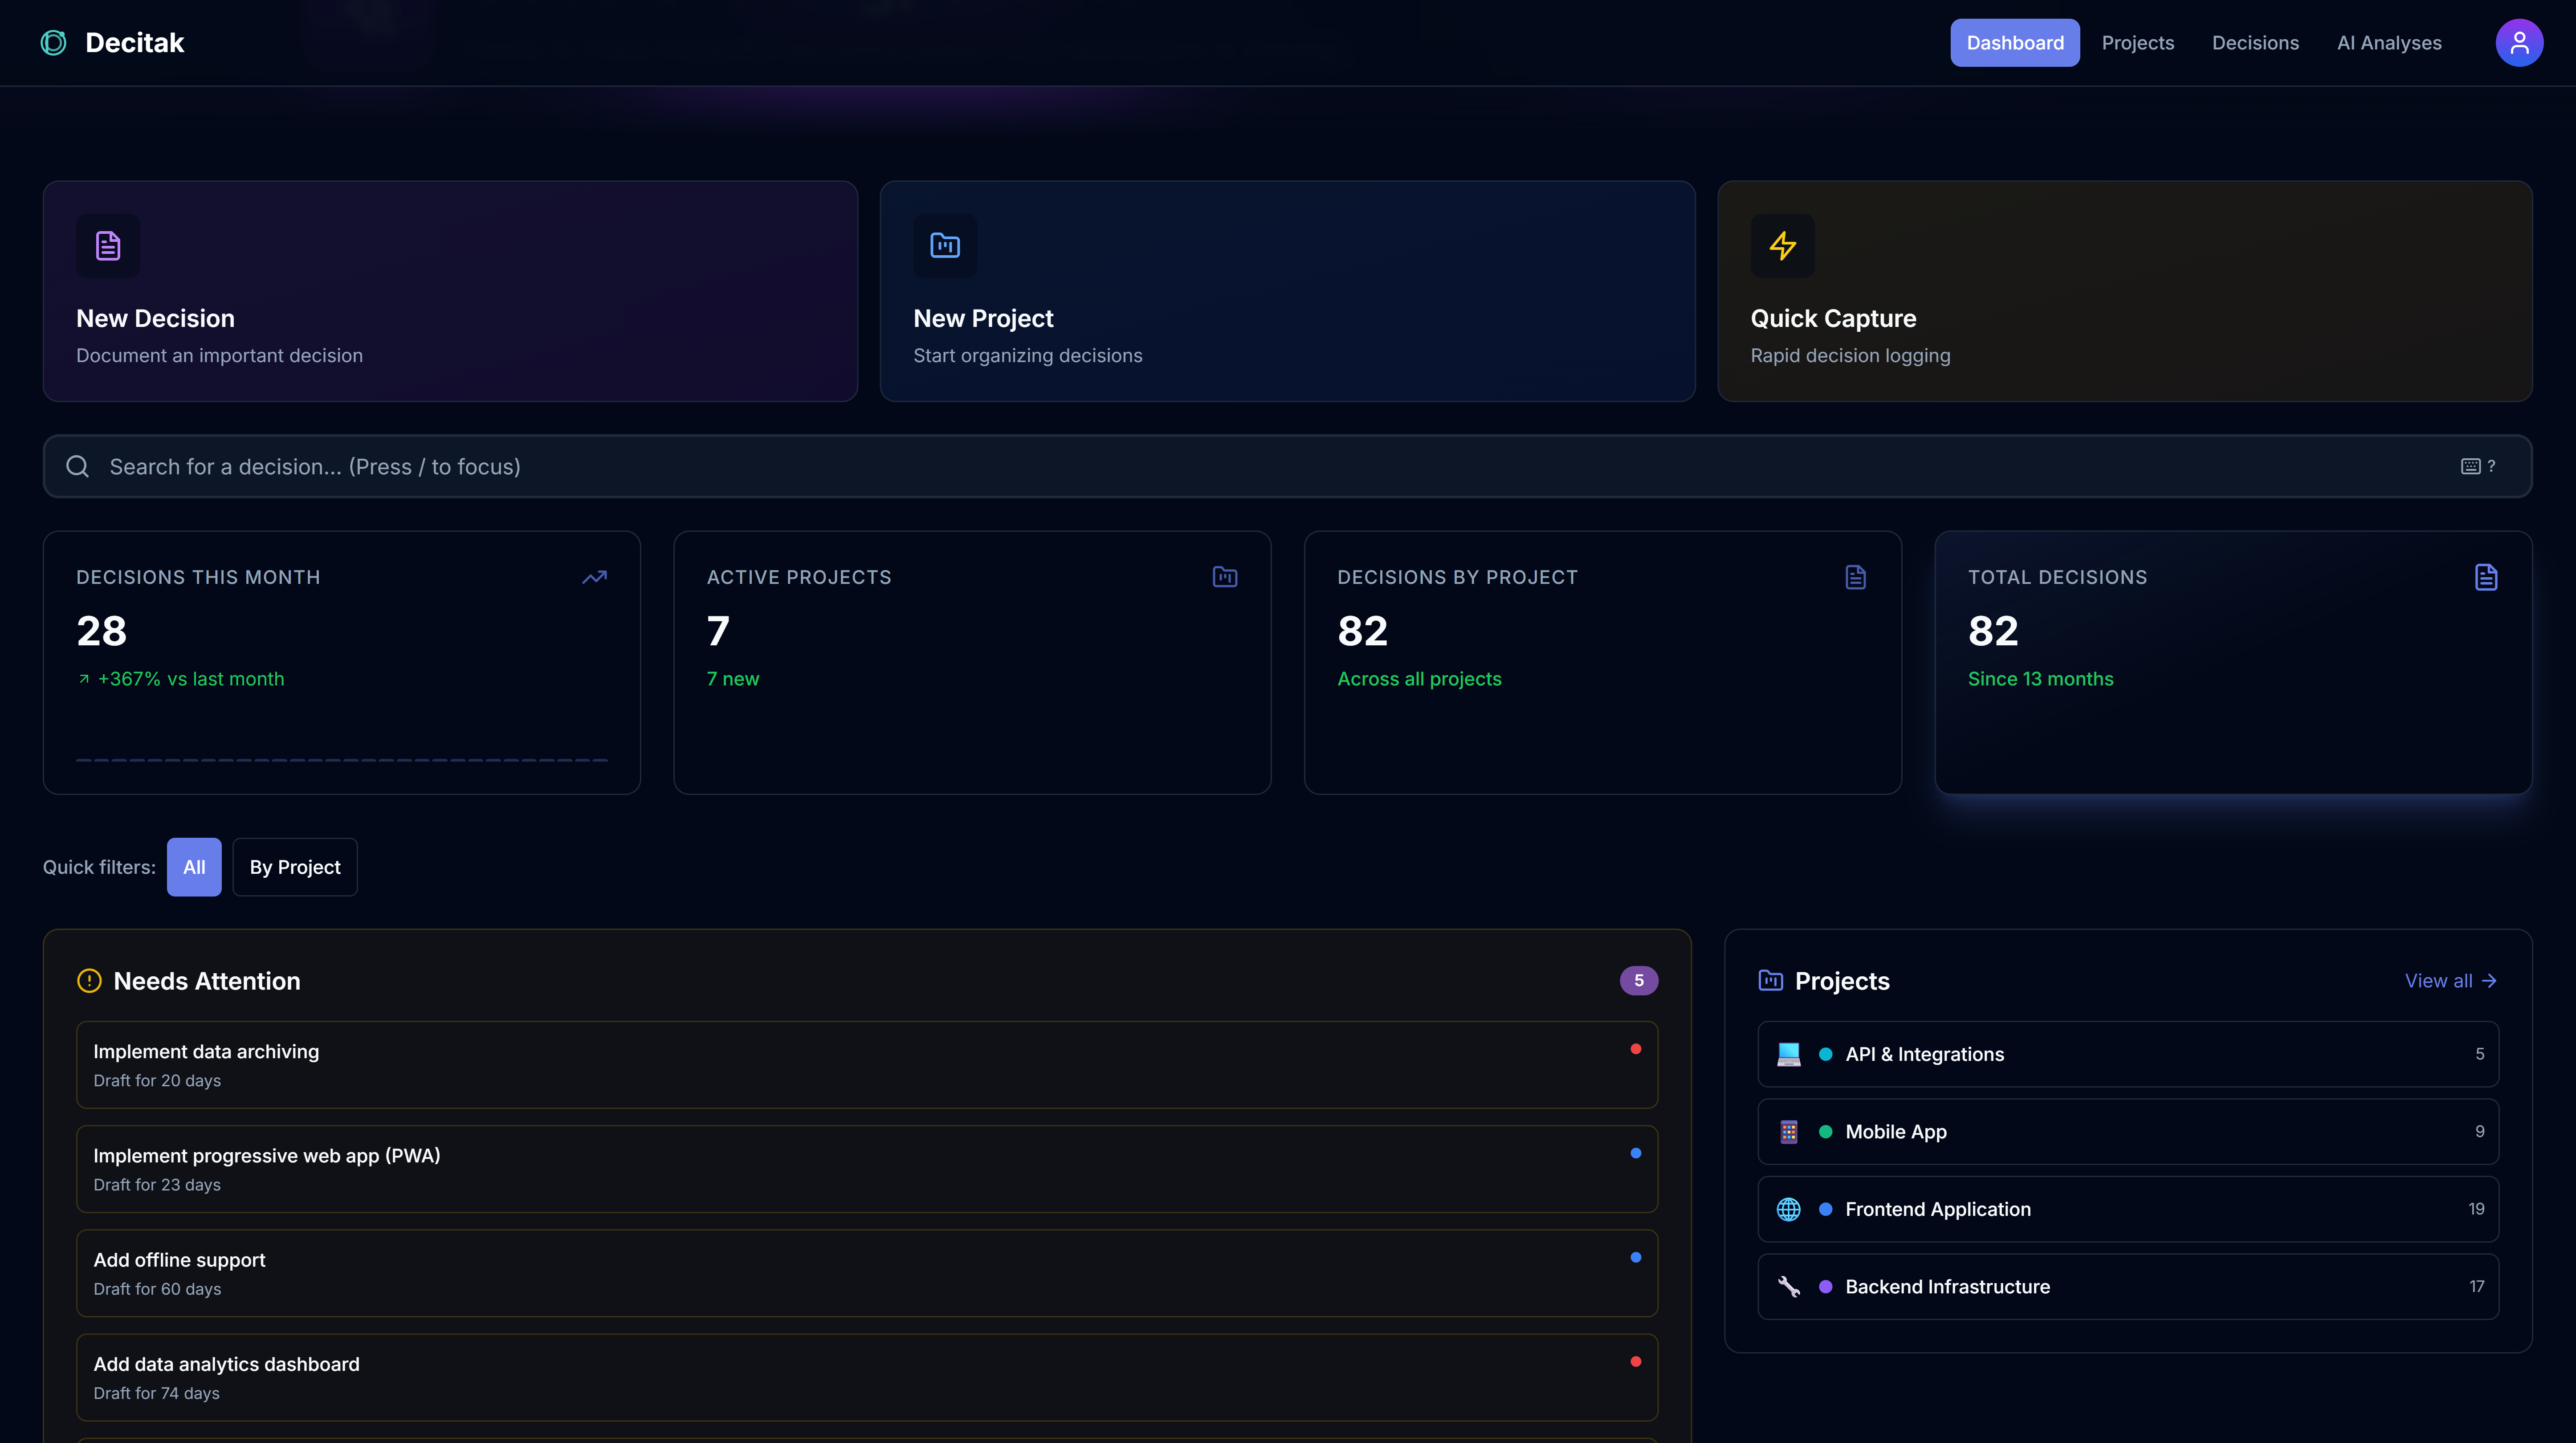Click the Backend Infrastructure wrench icon
This screenshot has width=2576, height=1443.
[x=1789, y=1287]
